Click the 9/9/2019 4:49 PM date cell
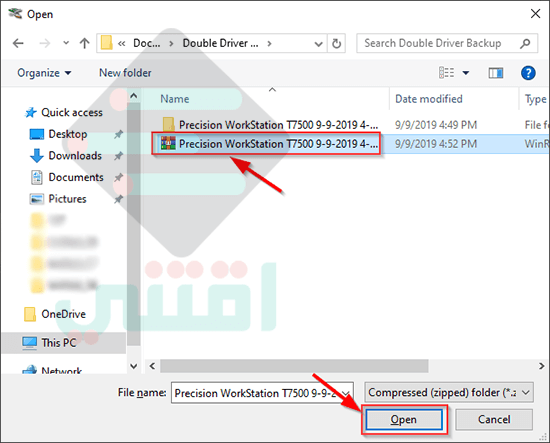 [436, 125]
